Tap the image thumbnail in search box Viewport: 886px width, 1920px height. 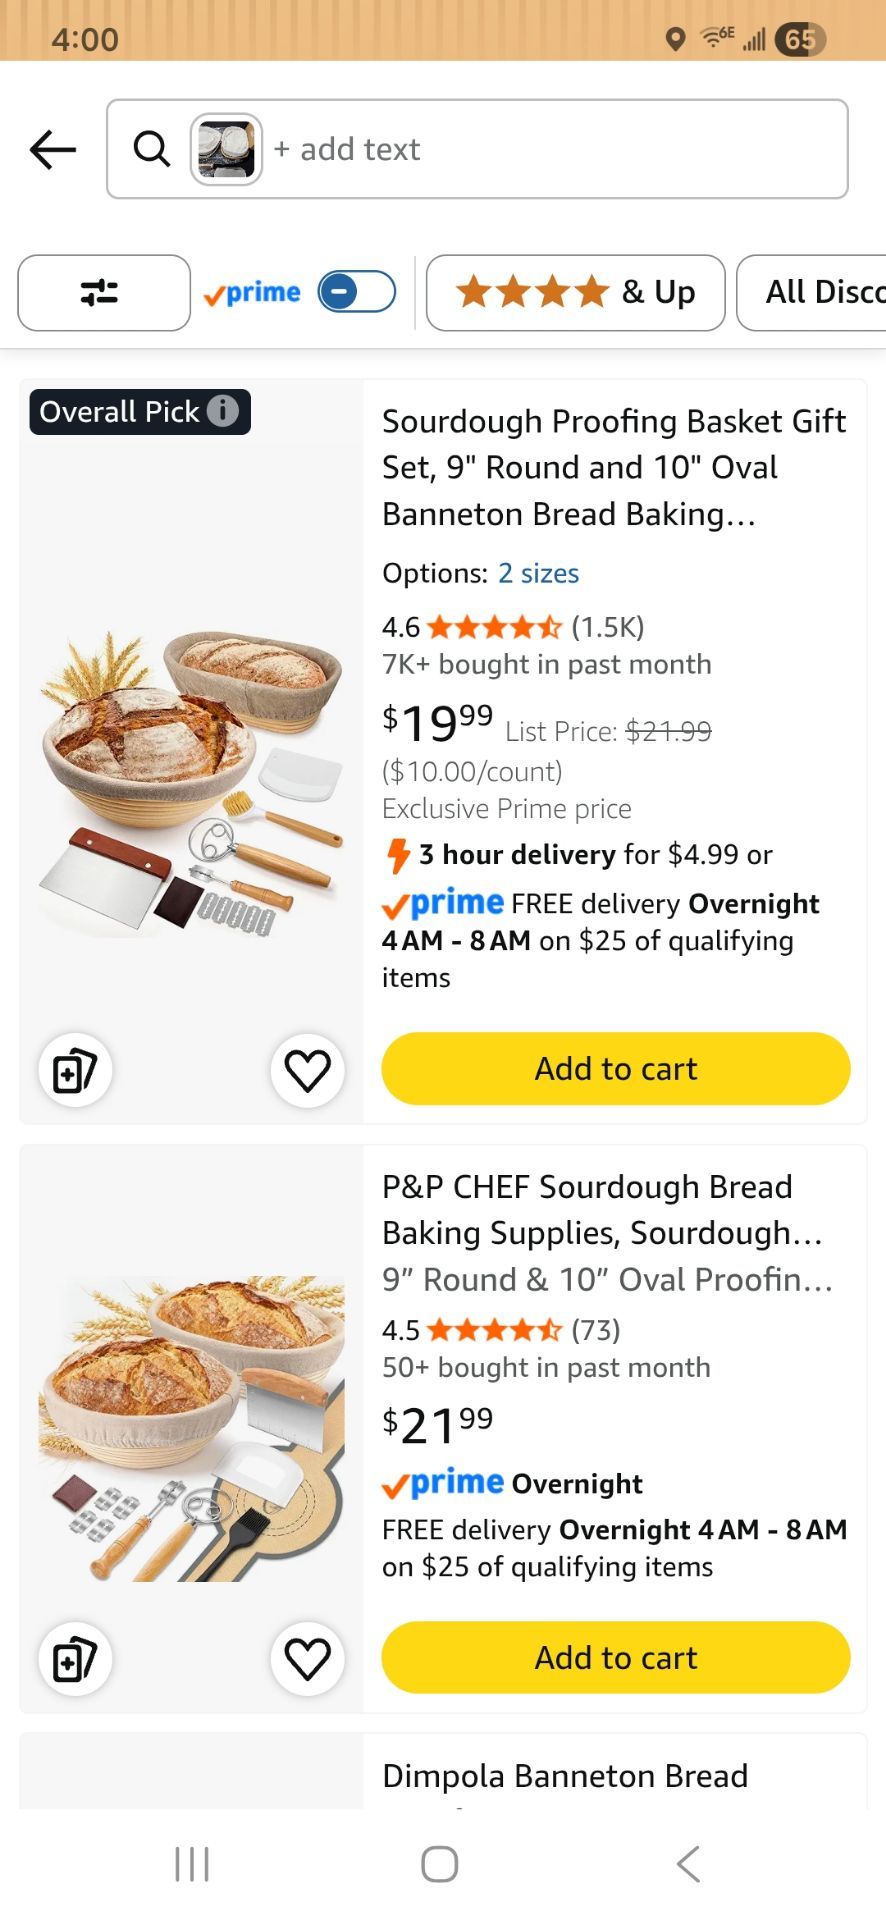click(x=227, y=149)
